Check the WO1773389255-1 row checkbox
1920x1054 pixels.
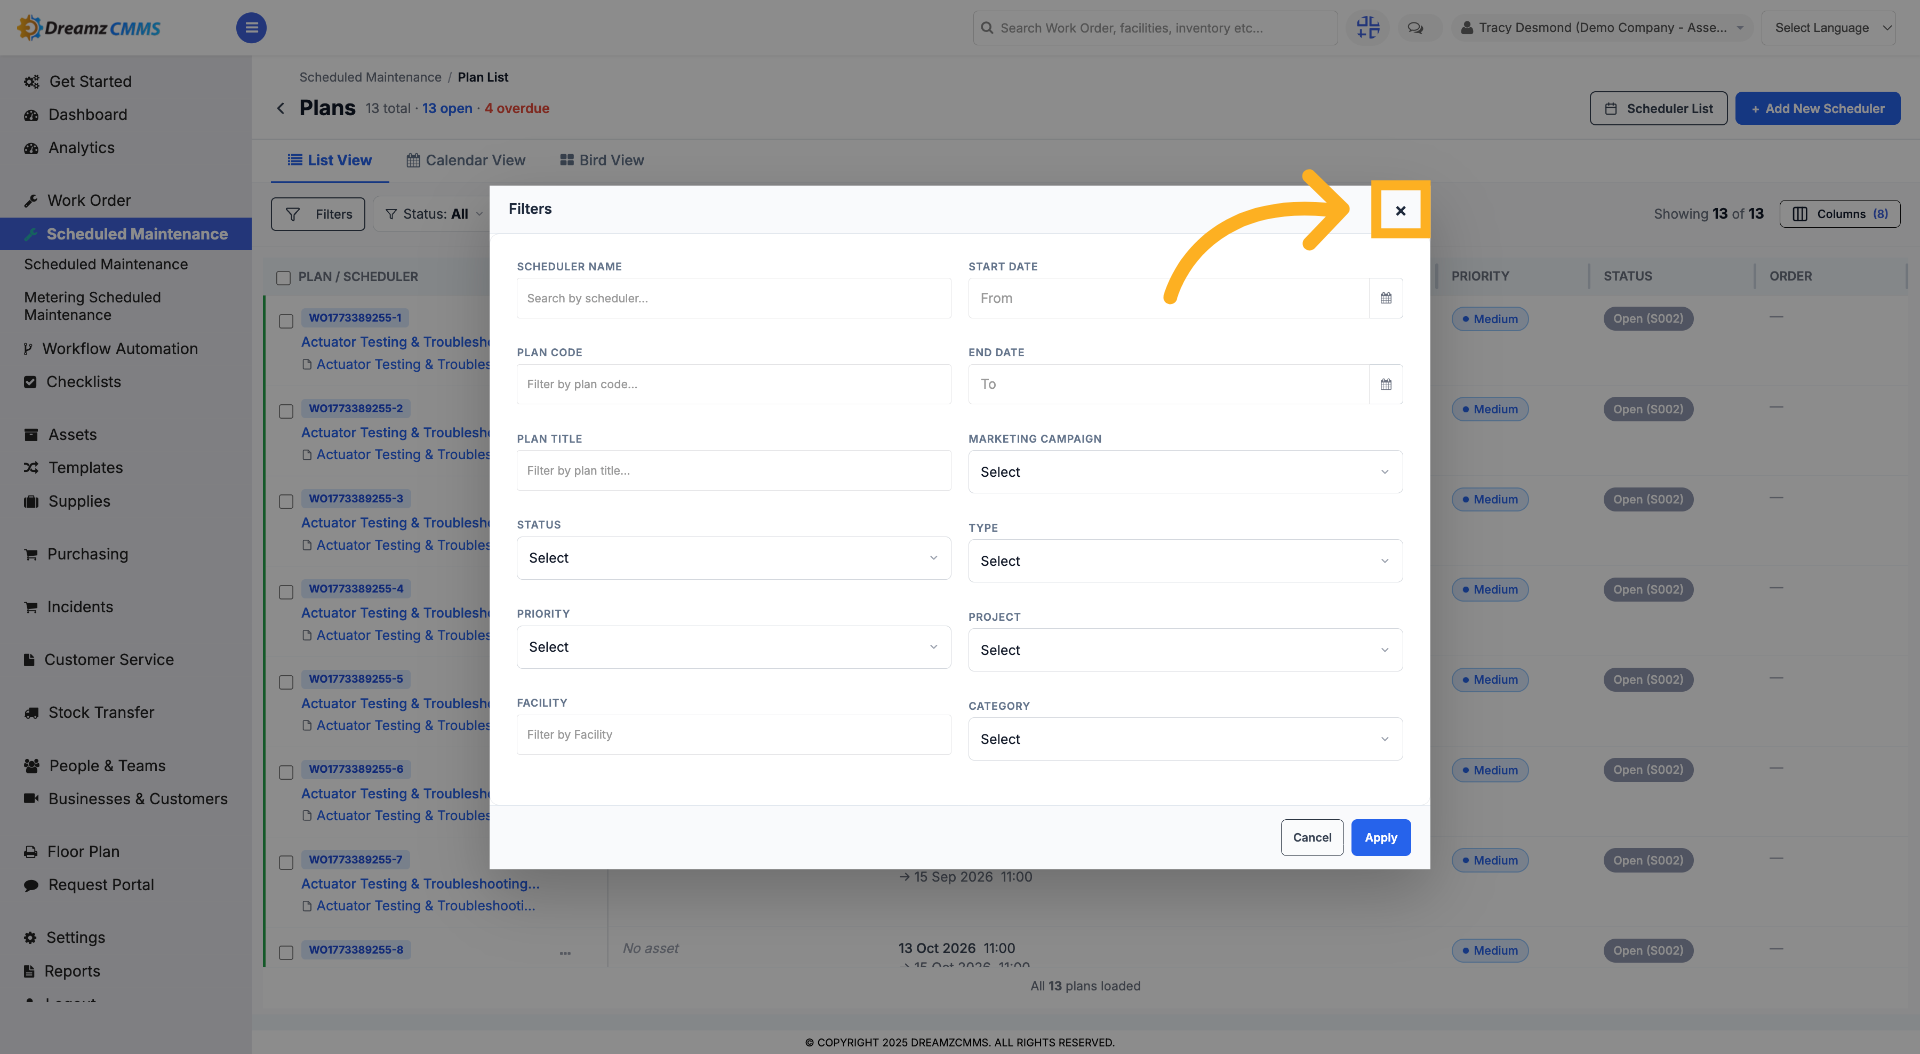(286, 321)
